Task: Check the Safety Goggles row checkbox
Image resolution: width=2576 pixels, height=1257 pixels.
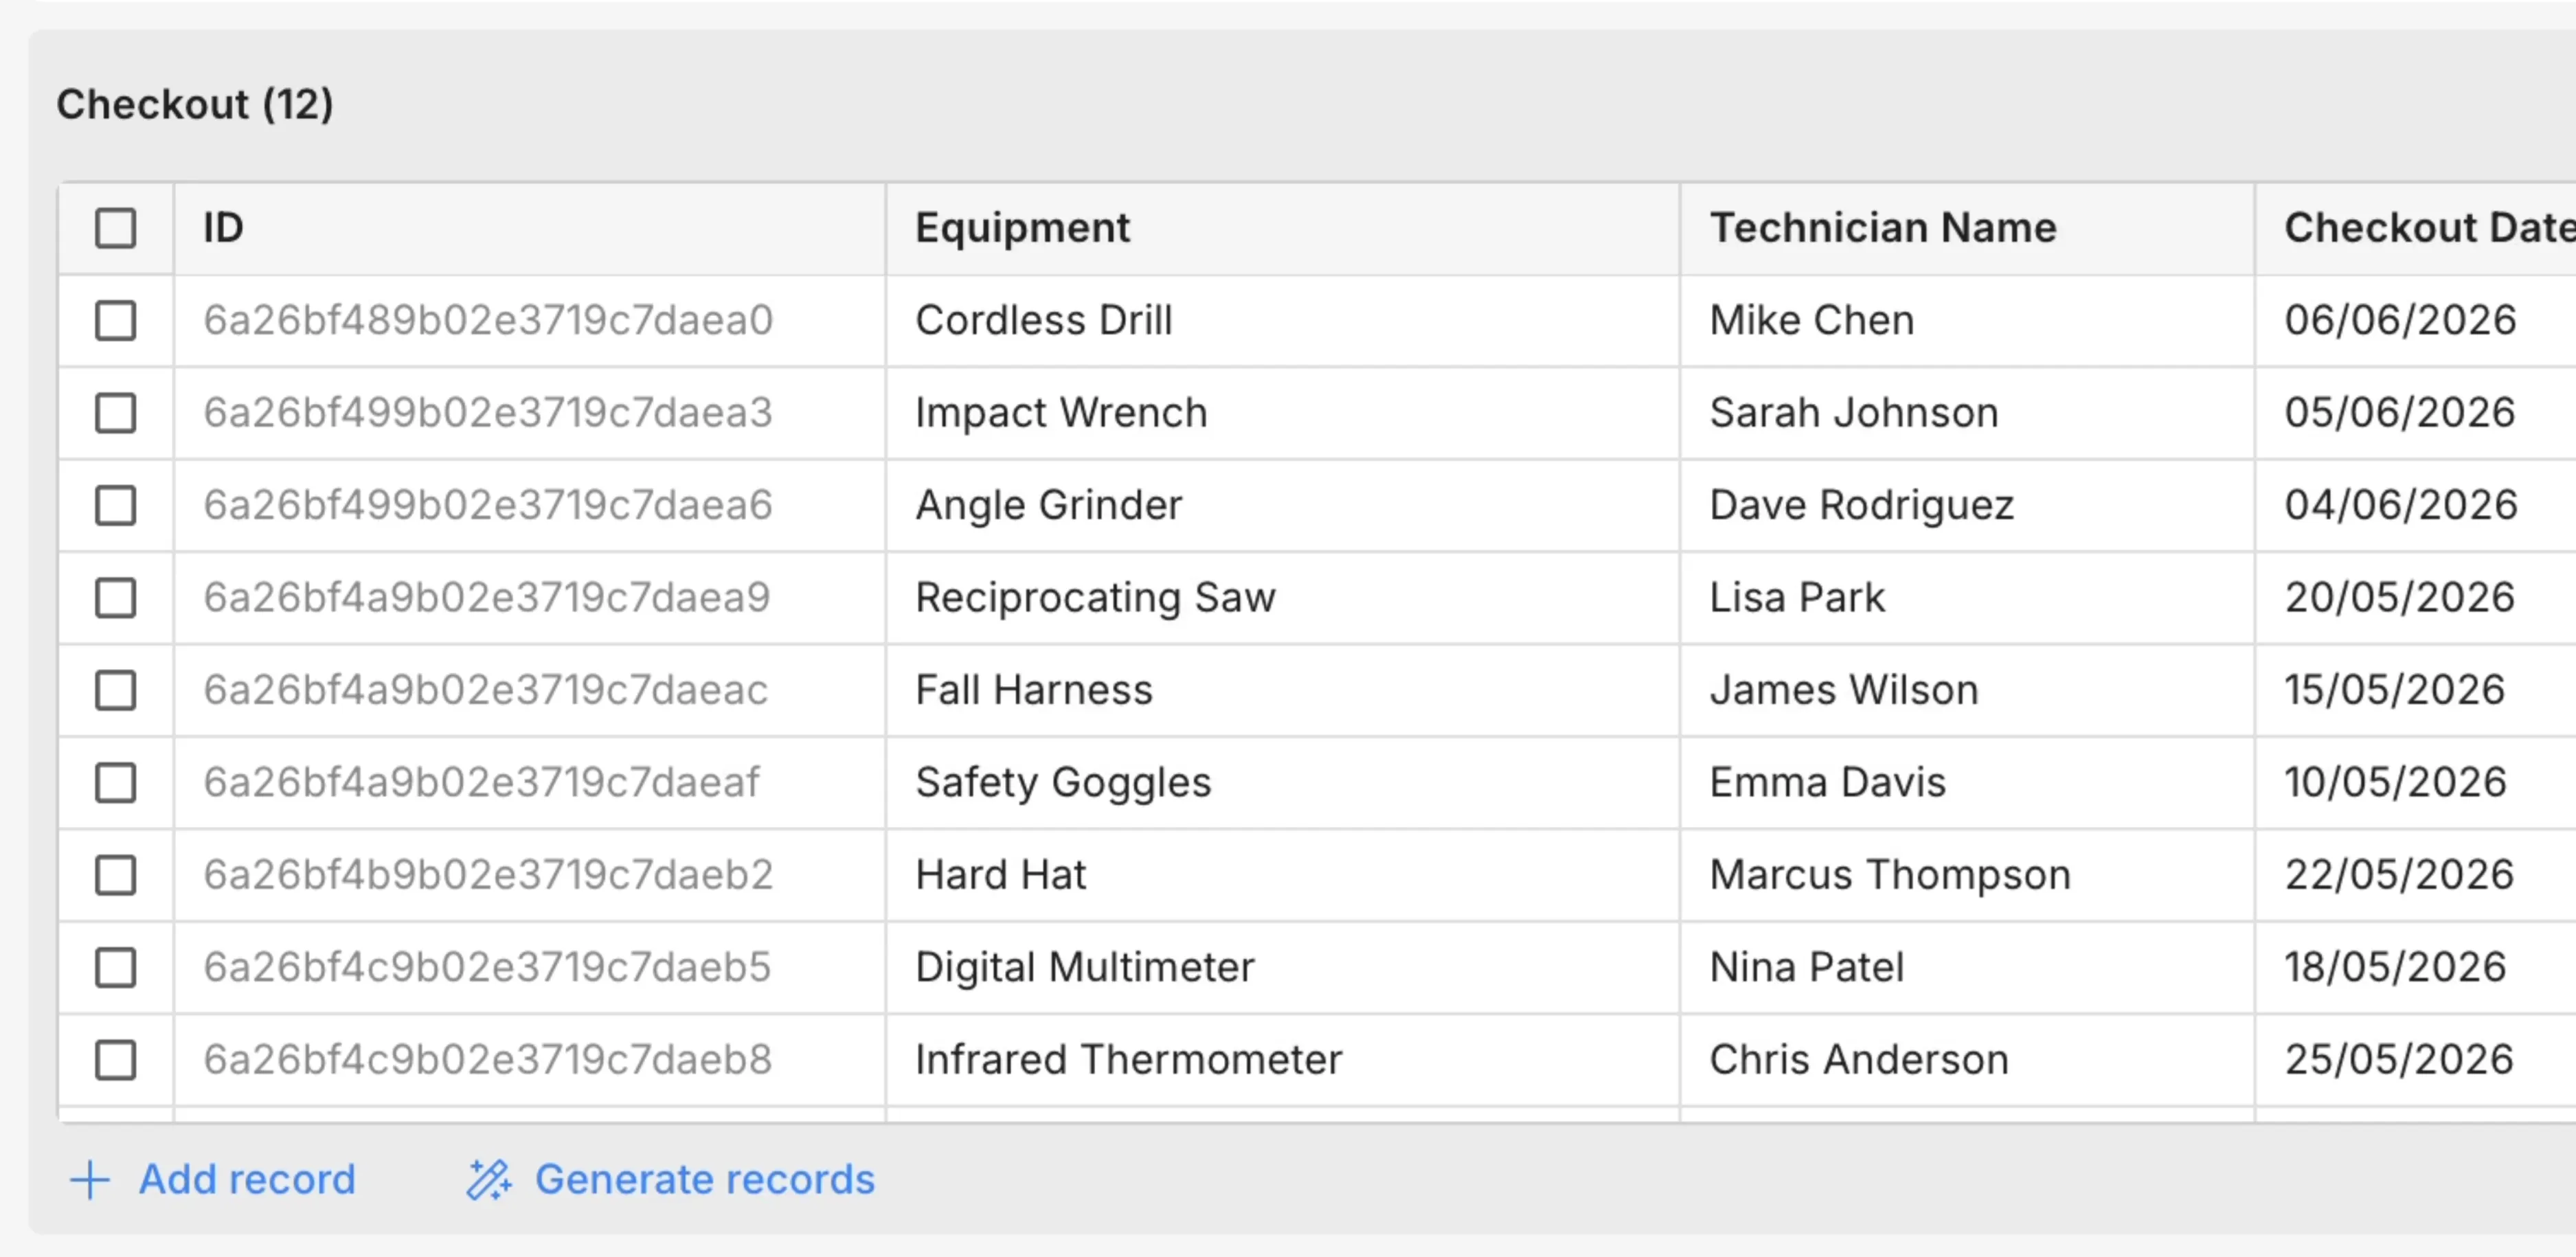Action: click(x=116, y=783)
